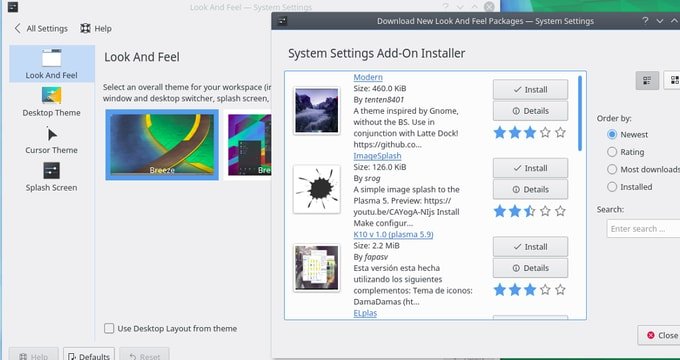Screen dimensions: 680x360
Task: Open the Desktop Theme sidebar category
Action: pyautogui.click(x=52, y=102)
